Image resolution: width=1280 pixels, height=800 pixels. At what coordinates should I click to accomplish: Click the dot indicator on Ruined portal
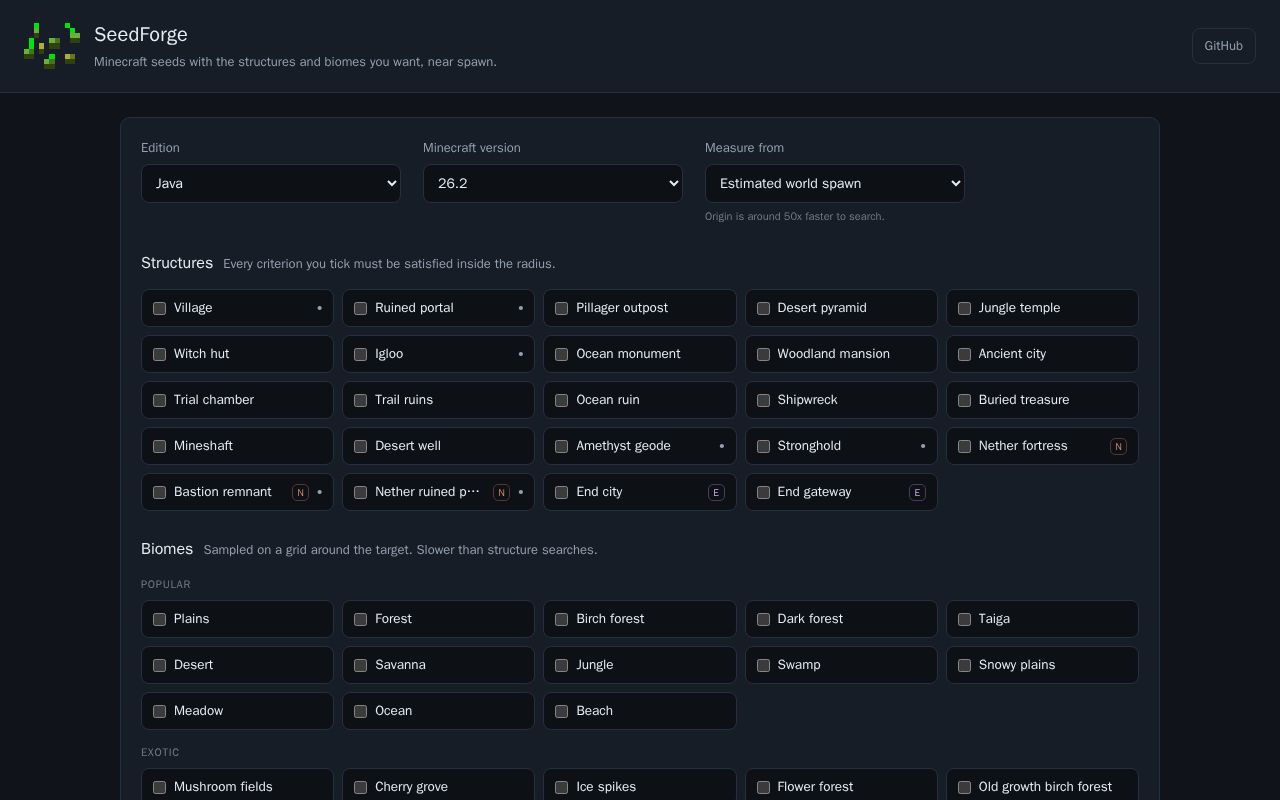point(520,308)
